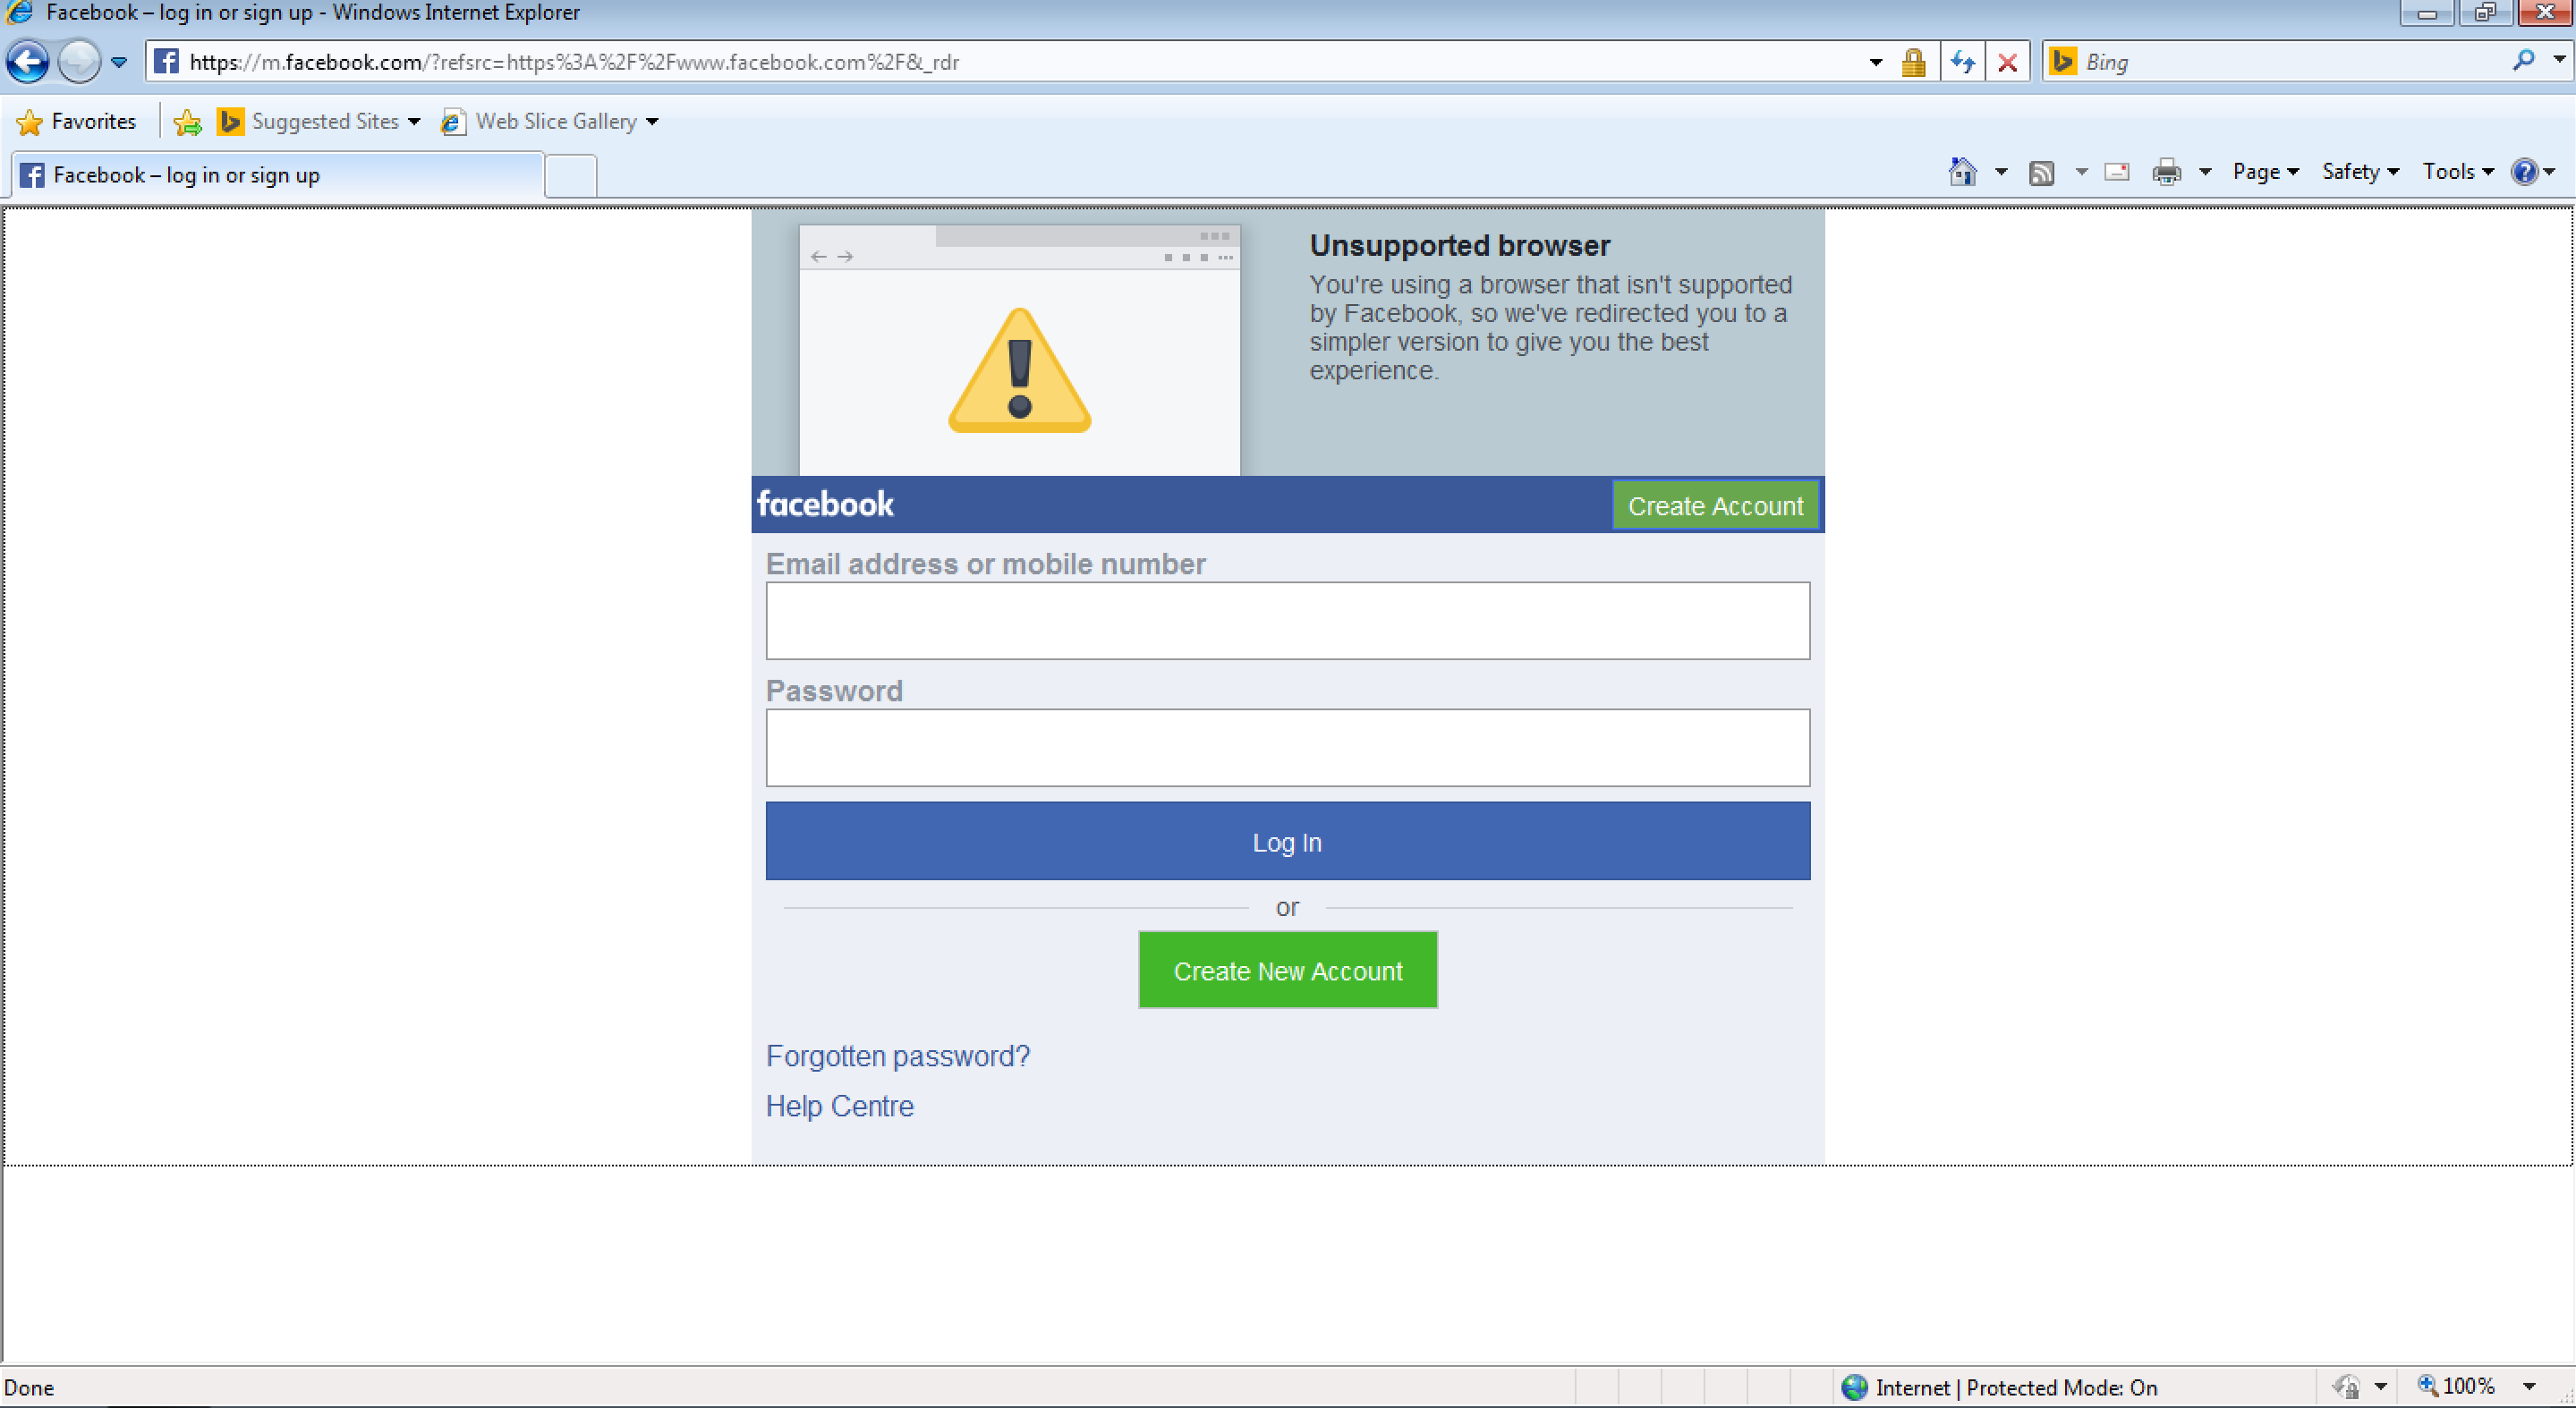
Task: Click the Password input field
Action: 1288,747
